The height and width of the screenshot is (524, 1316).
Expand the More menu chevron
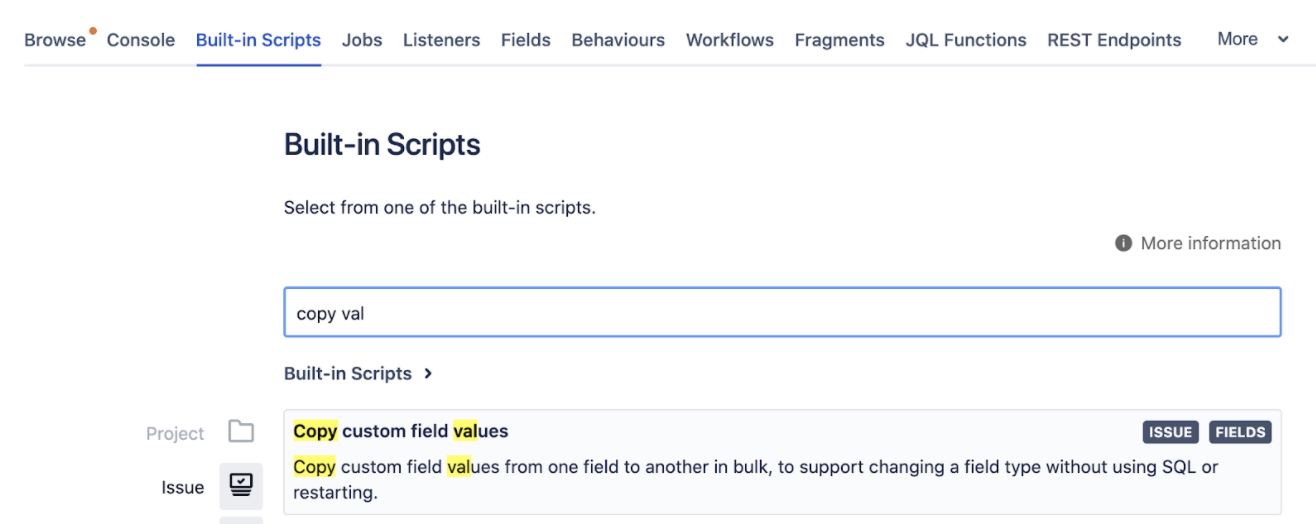click(x=1284, y=40)
